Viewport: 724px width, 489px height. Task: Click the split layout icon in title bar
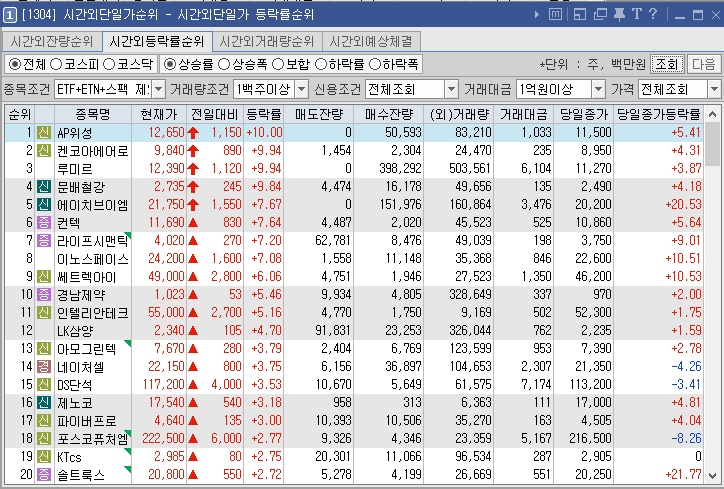(x=579, y=15)
